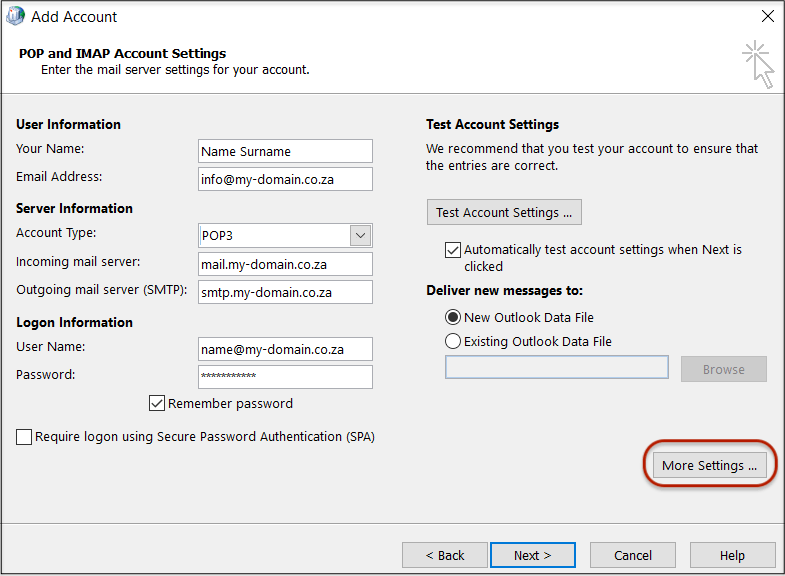Screen dimensions: 785x576
Task: Select New Outlook Data File radio
Action: (x=453, y=317)
